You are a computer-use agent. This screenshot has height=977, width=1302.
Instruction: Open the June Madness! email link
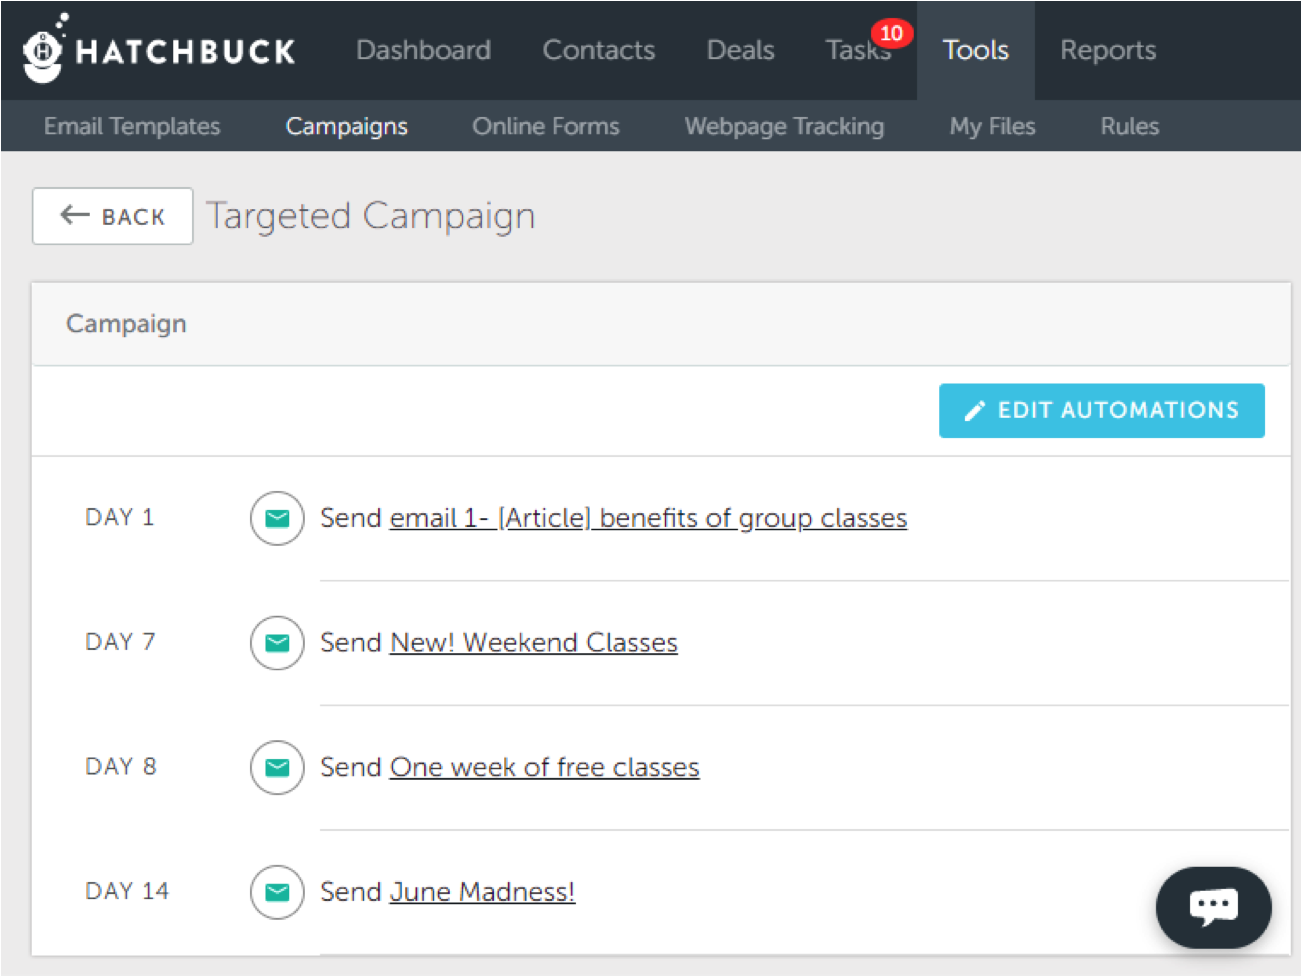[482, 891]
